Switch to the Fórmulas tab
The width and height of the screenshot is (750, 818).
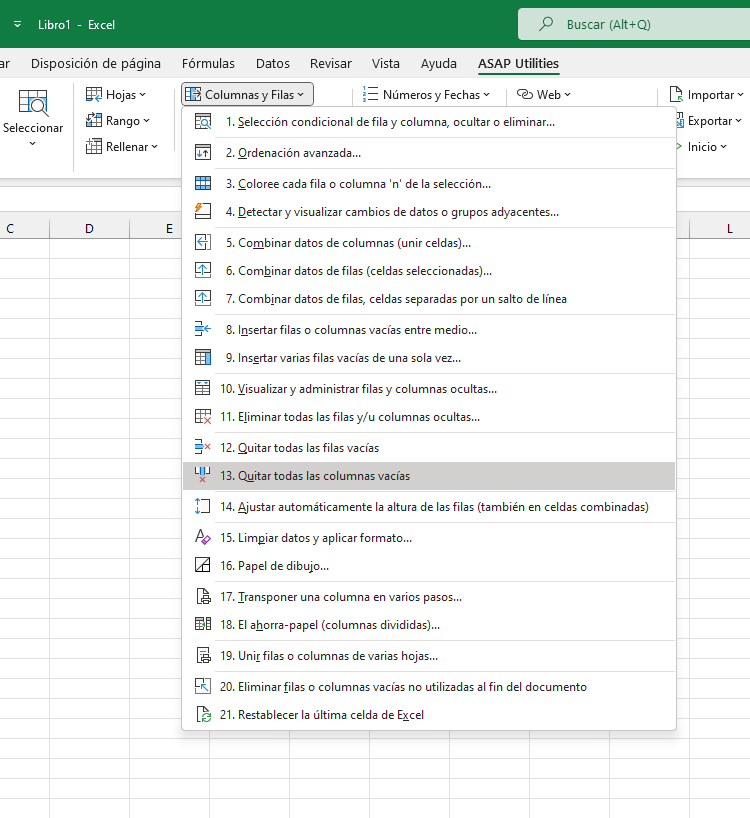coord(208,64)
